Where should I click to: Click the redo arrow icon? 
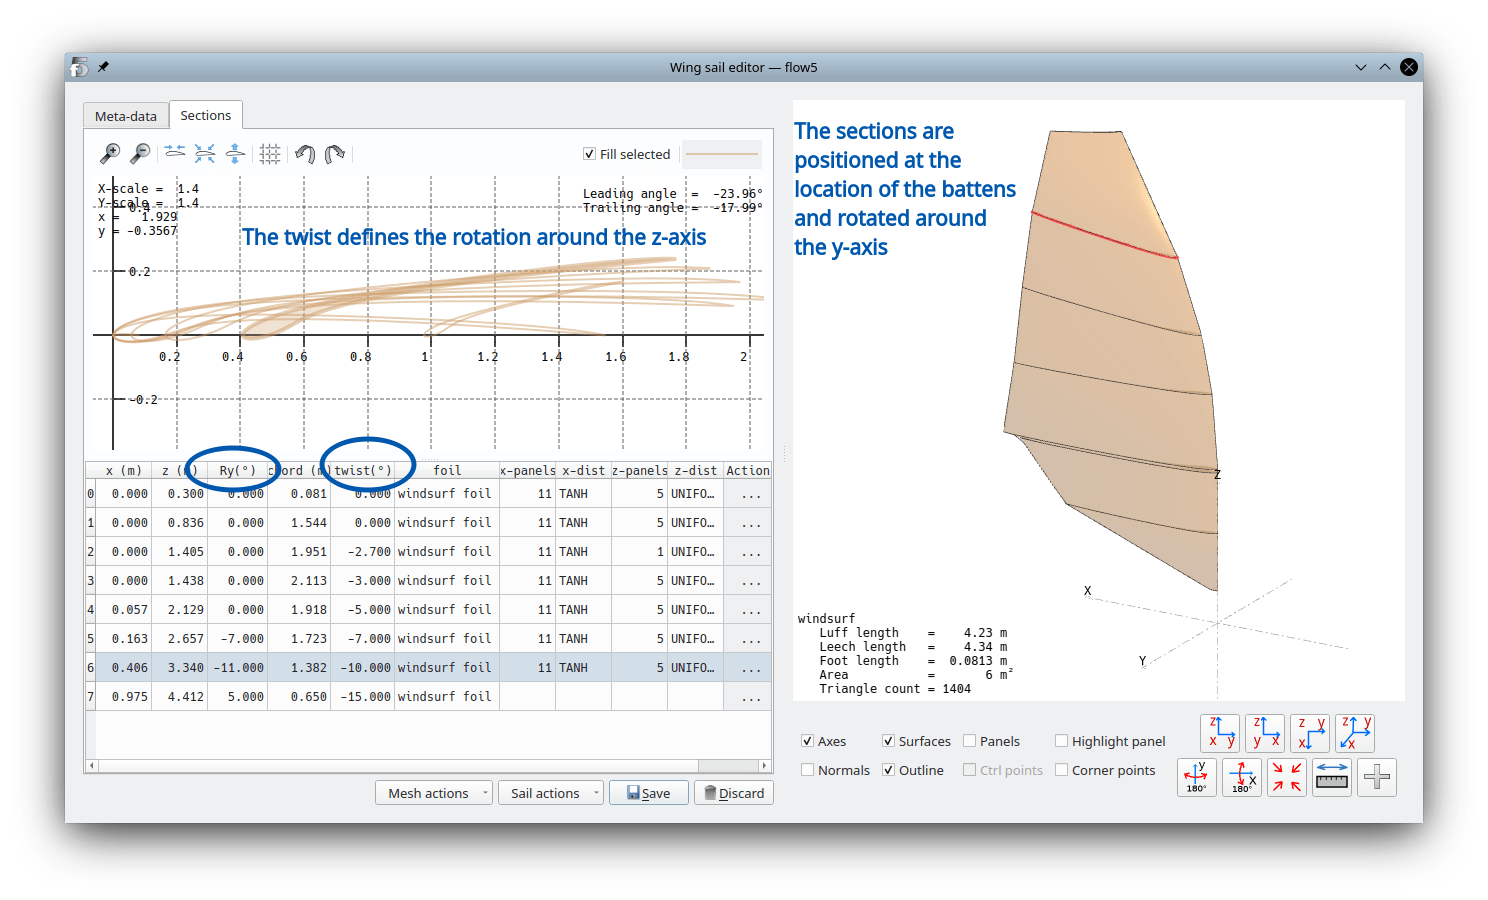click(335, 153)
